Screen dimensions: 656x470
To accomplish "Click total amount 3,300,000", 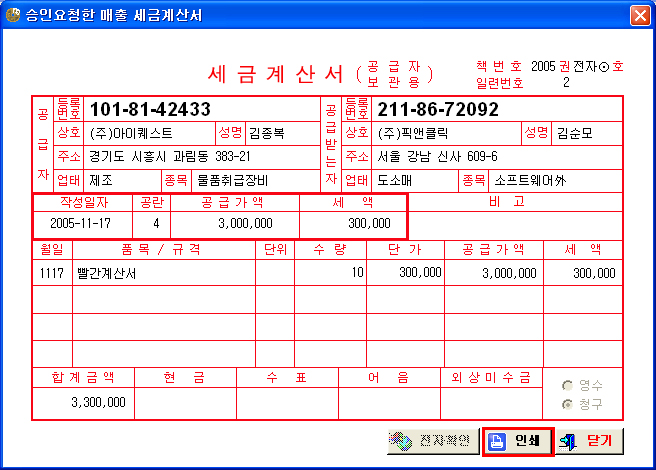I will click(98, 403).
